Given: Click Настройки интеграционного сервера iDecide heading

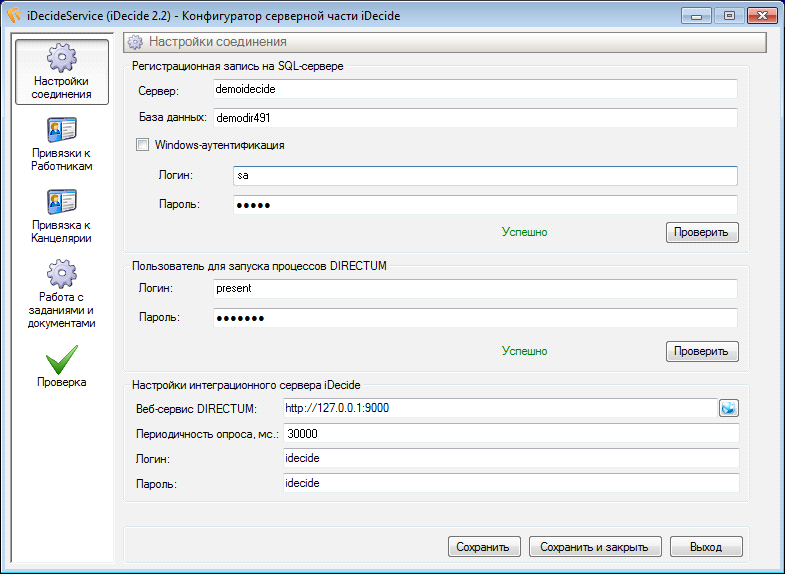Looking at the screenshot, I should (x=246, y=385).
